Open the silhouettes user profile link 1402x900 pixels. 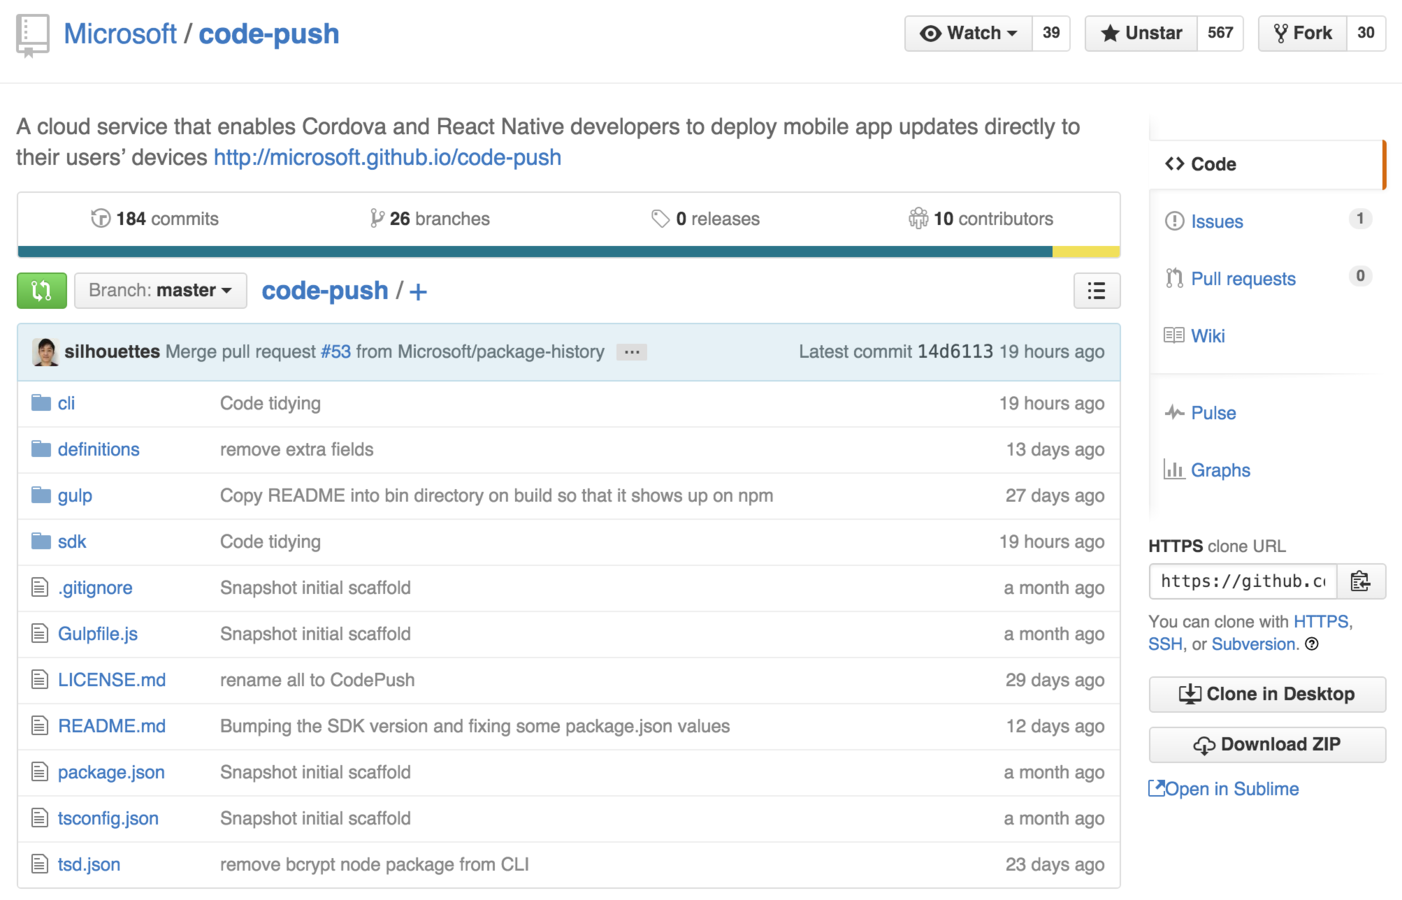click(112, 352)
